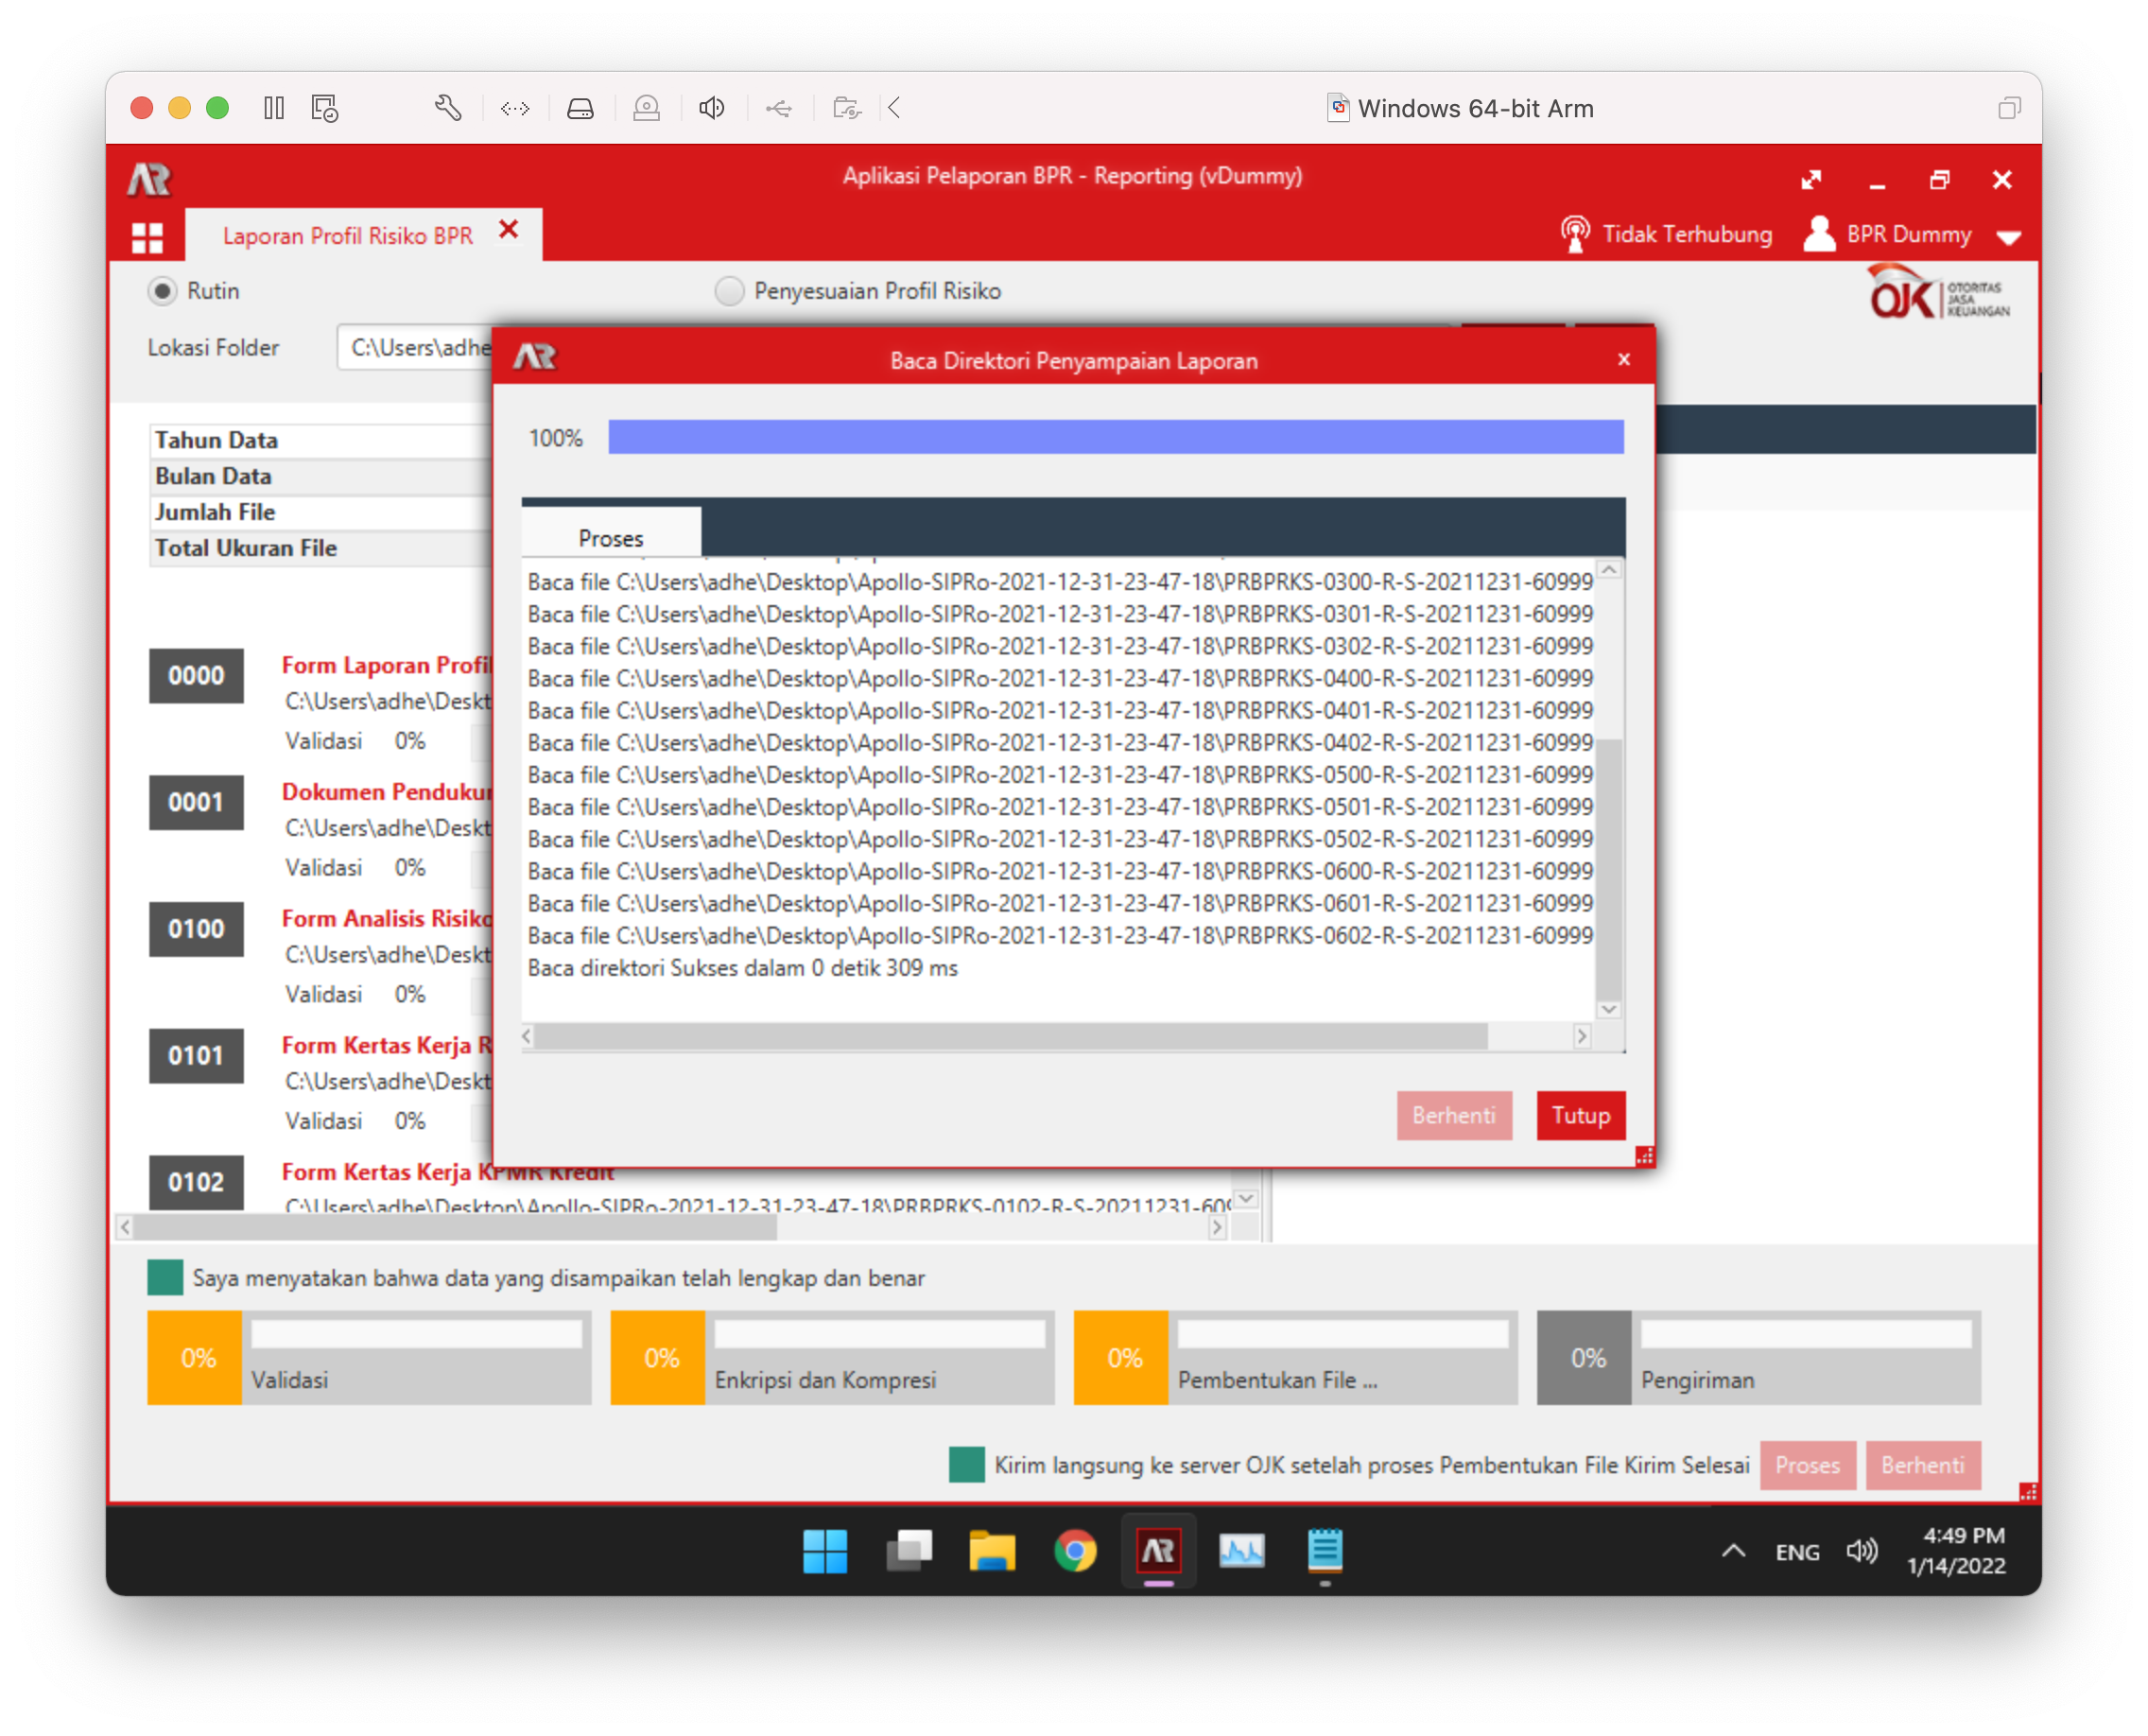Click the 100% progress bar
This screenshot has height=1736, width=2148.
(x=1116, y=437)
